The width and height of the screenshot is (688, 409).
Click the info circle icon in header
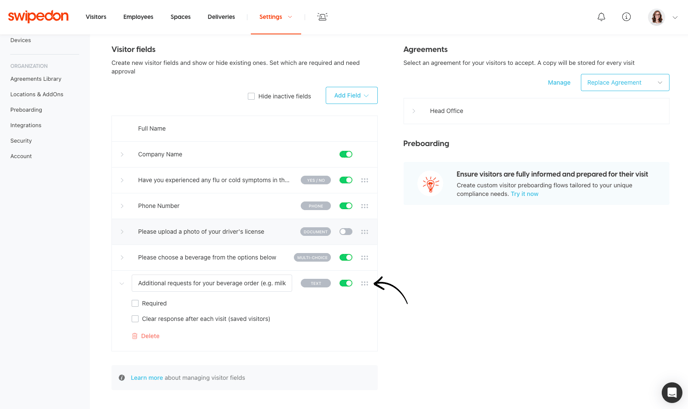pyautogui.click(x=626, y=17)
